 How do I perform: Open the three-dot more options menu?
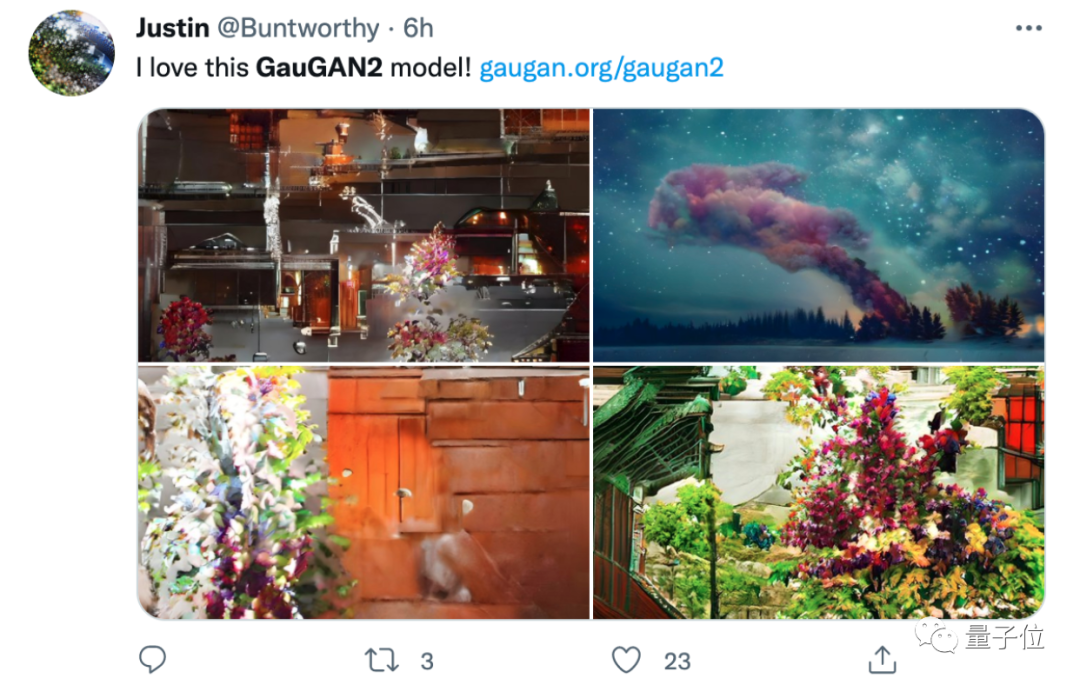(x=1028, y=28)
